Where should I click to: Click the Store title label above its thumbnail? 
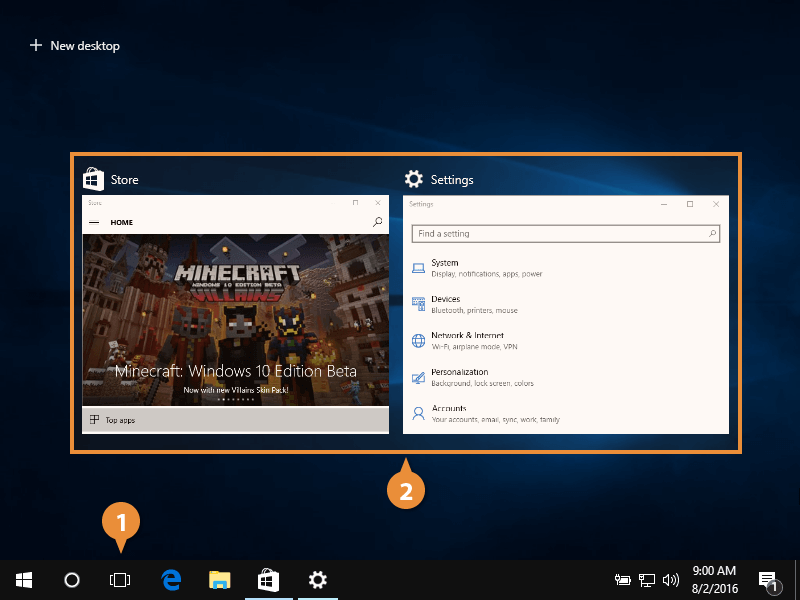[124, 180]
